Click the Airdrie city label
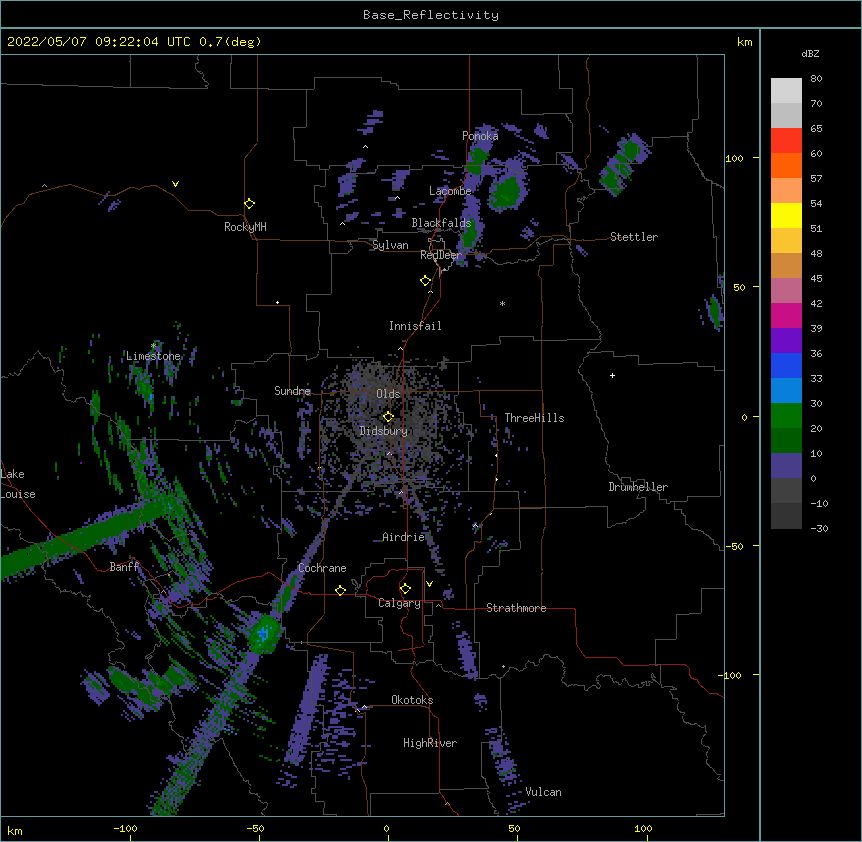Image resolution: width=862 pixels, height=842 pixels. (x=403, y=537)
